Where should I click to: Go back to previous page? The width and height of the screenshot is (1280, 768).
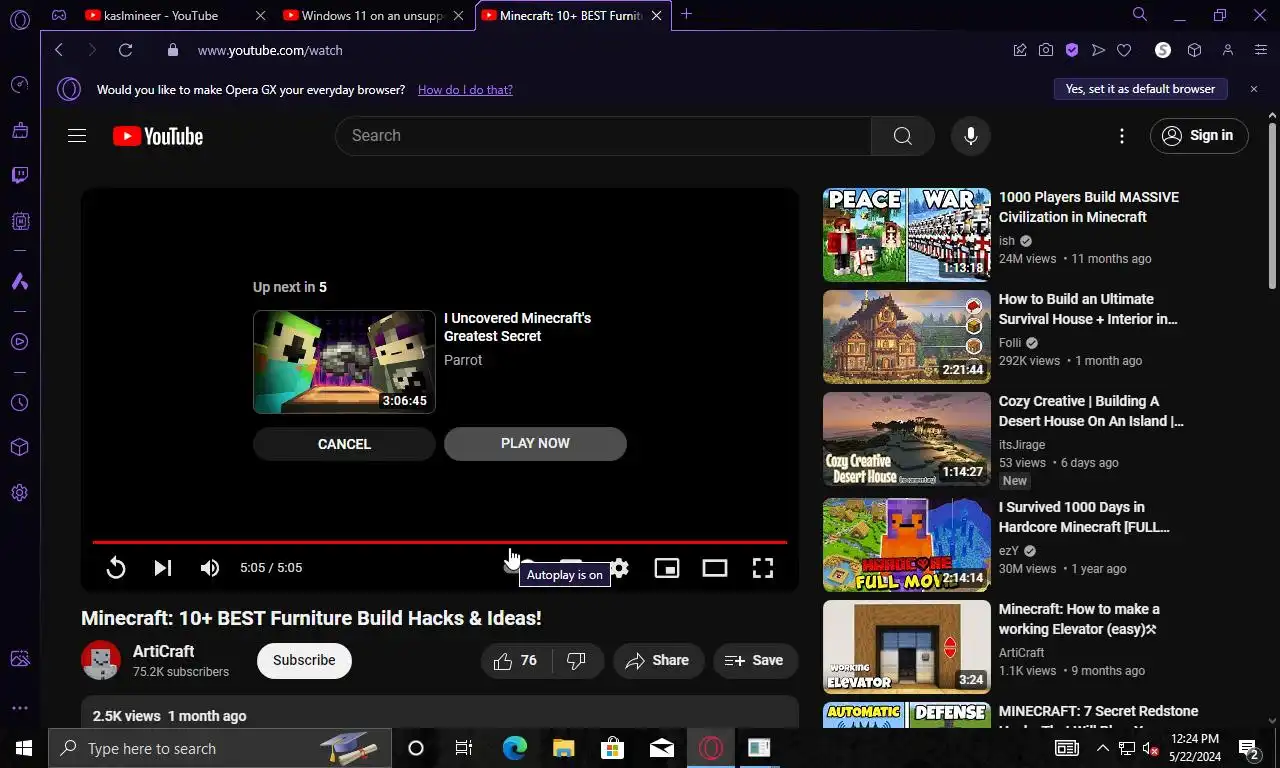[x=59, y=50]
